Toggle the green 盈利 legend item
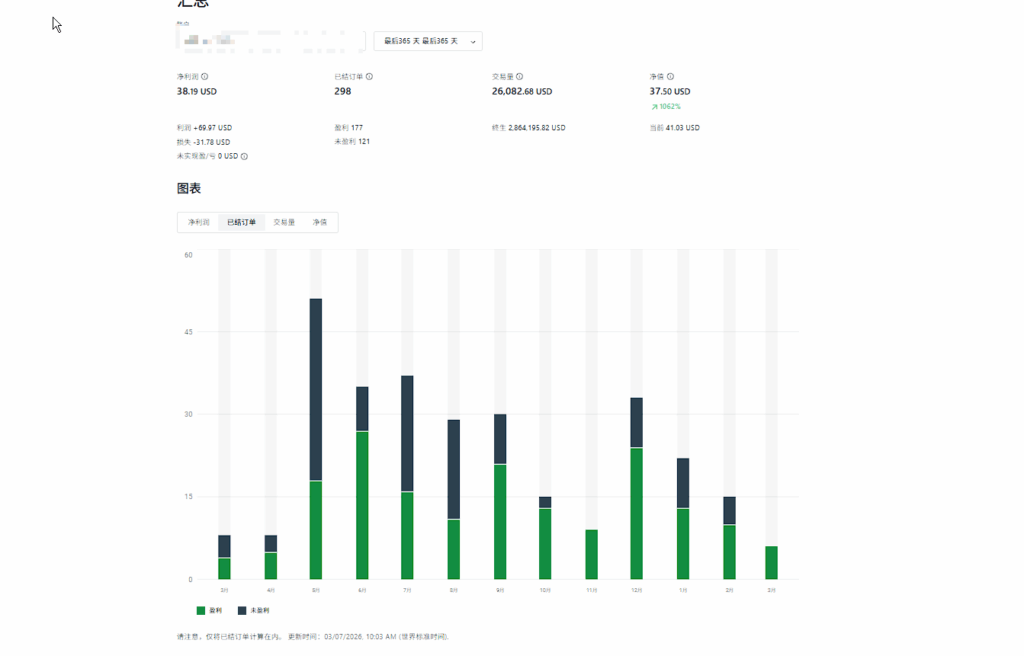The height and width of the screenshot is (656, 1024). [x=210, y=611]
